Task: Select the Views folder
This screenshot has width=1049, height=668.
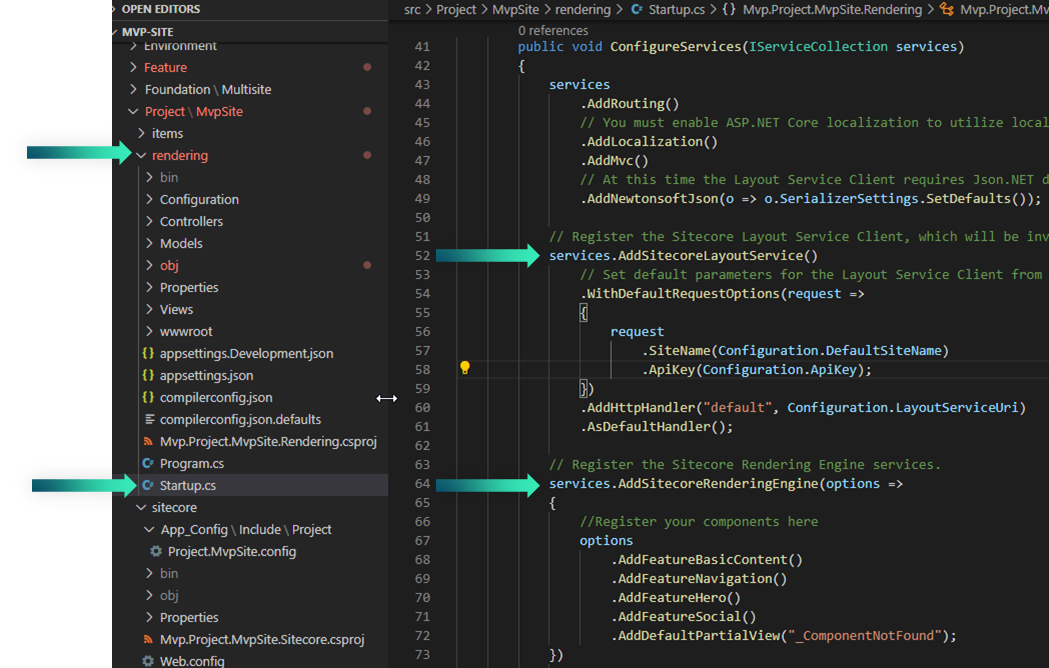Action: (176, 310)
